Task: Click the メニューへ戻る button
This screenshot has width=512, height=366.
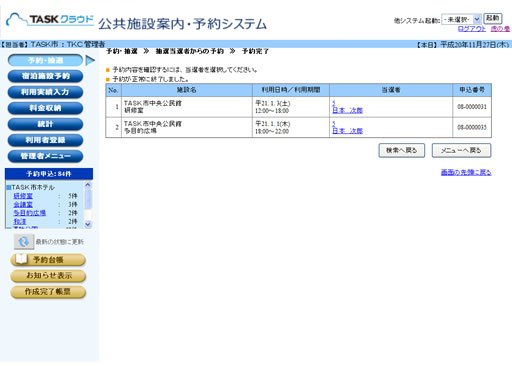Action: pyautogui.click(x=461, y=150)
